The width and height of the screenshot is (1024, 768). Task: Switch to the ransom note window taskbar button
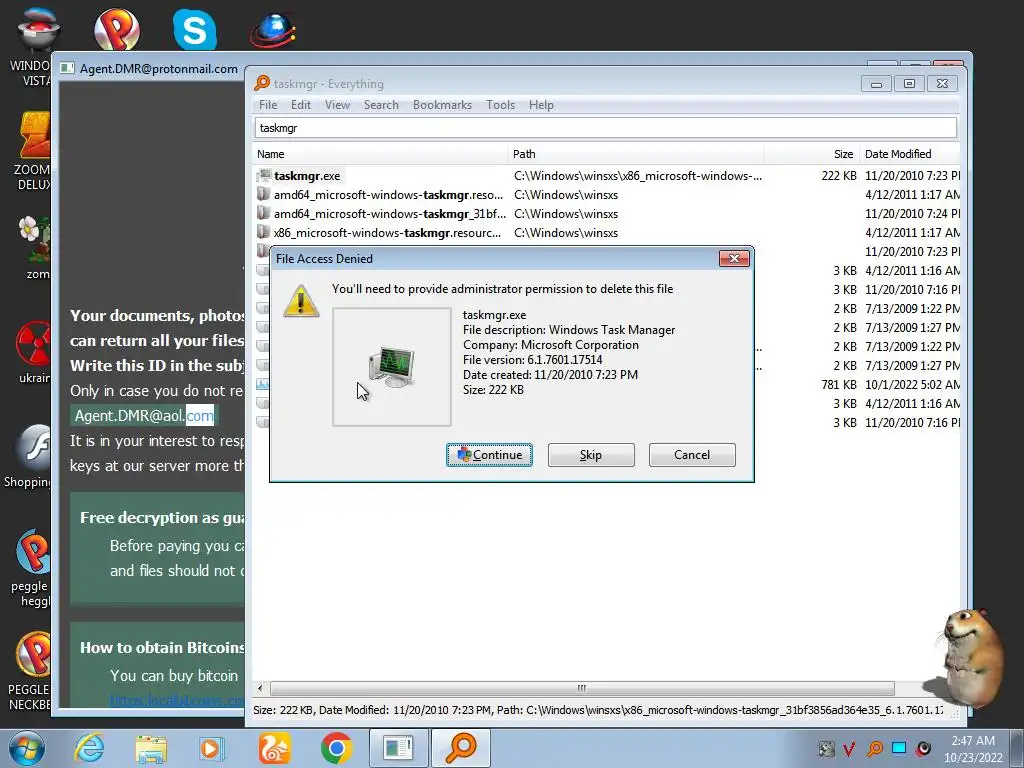pos(398,748)
